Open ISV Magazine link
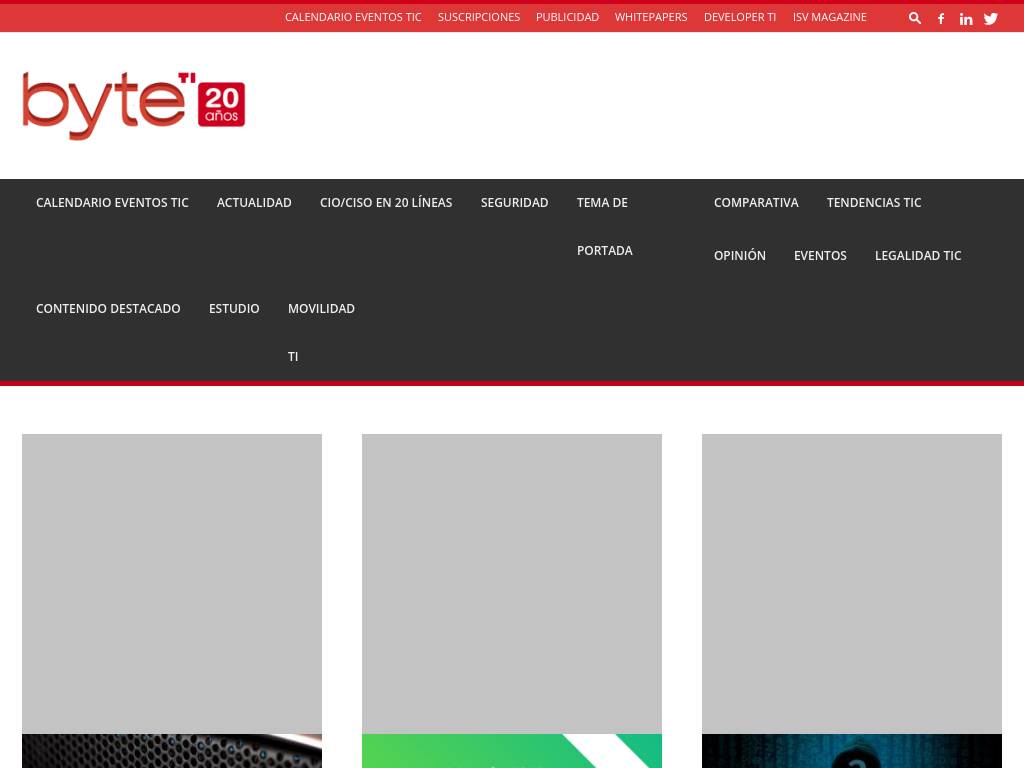This screenshot has width=1024, height=768. coord(830,17)
